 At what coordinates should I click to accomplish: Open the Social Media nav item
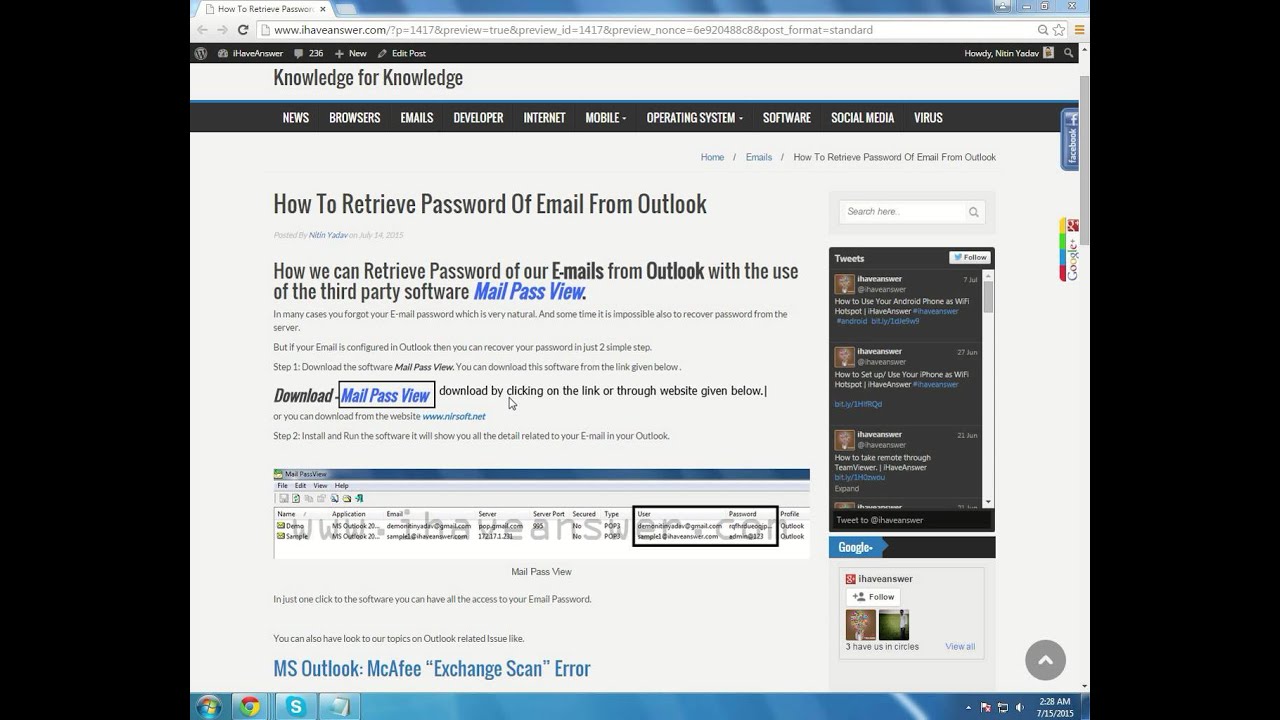[862, 118]
